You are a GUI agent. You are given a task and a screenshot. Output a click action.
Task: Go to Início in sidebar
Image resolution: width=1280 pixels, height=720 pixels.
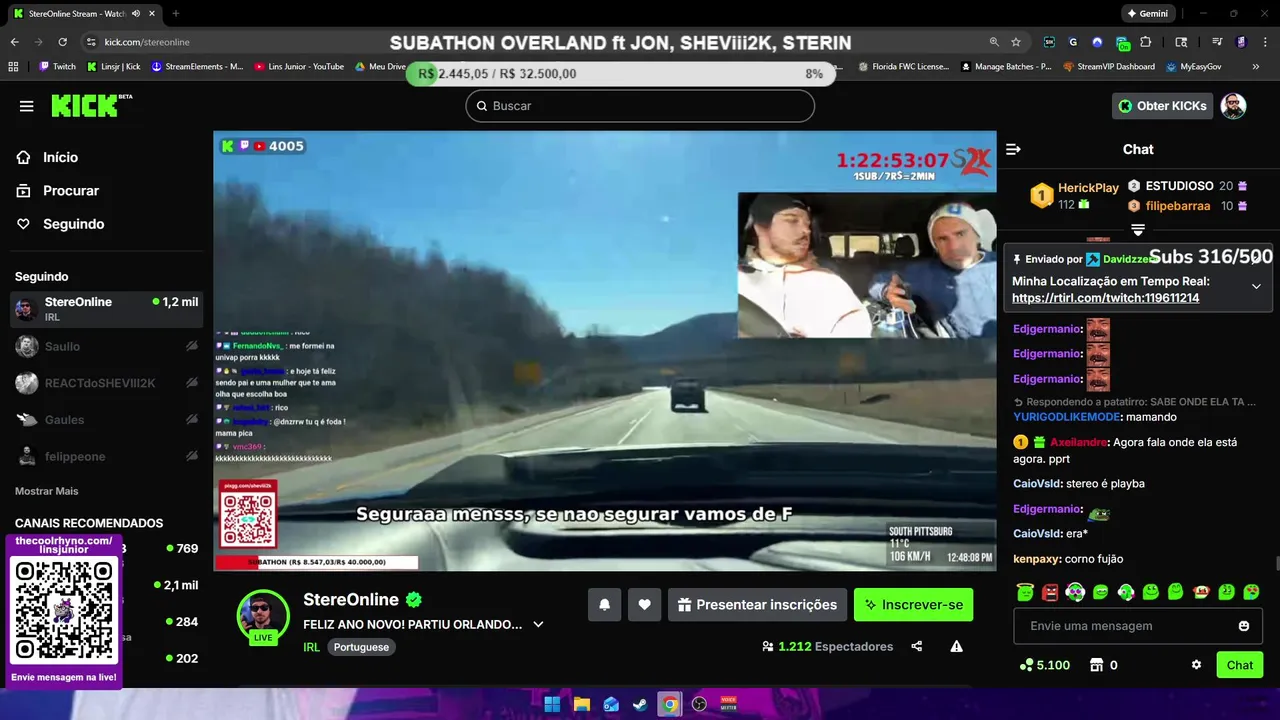(x=60, y=157)
